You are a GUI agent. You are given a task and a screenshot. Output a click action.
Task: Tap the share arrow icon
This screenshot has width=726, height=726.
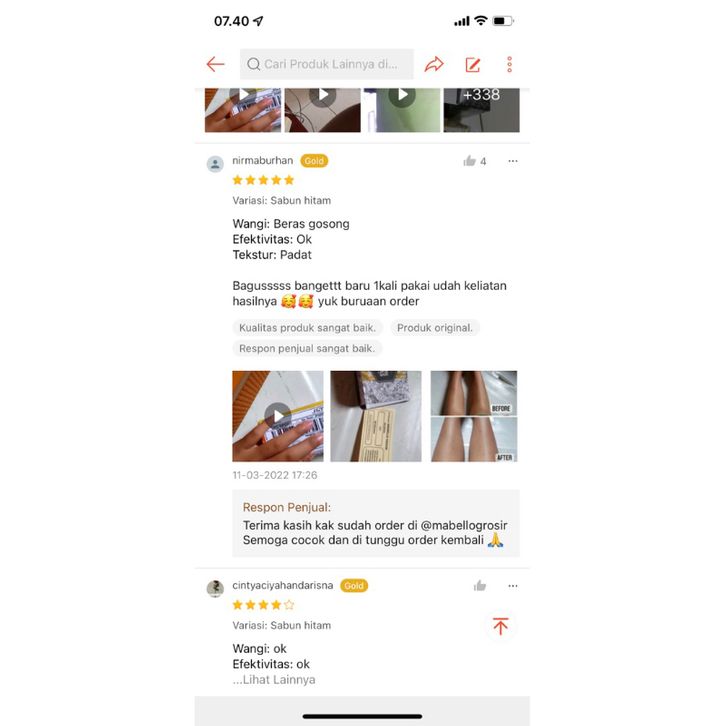[434, 64]
